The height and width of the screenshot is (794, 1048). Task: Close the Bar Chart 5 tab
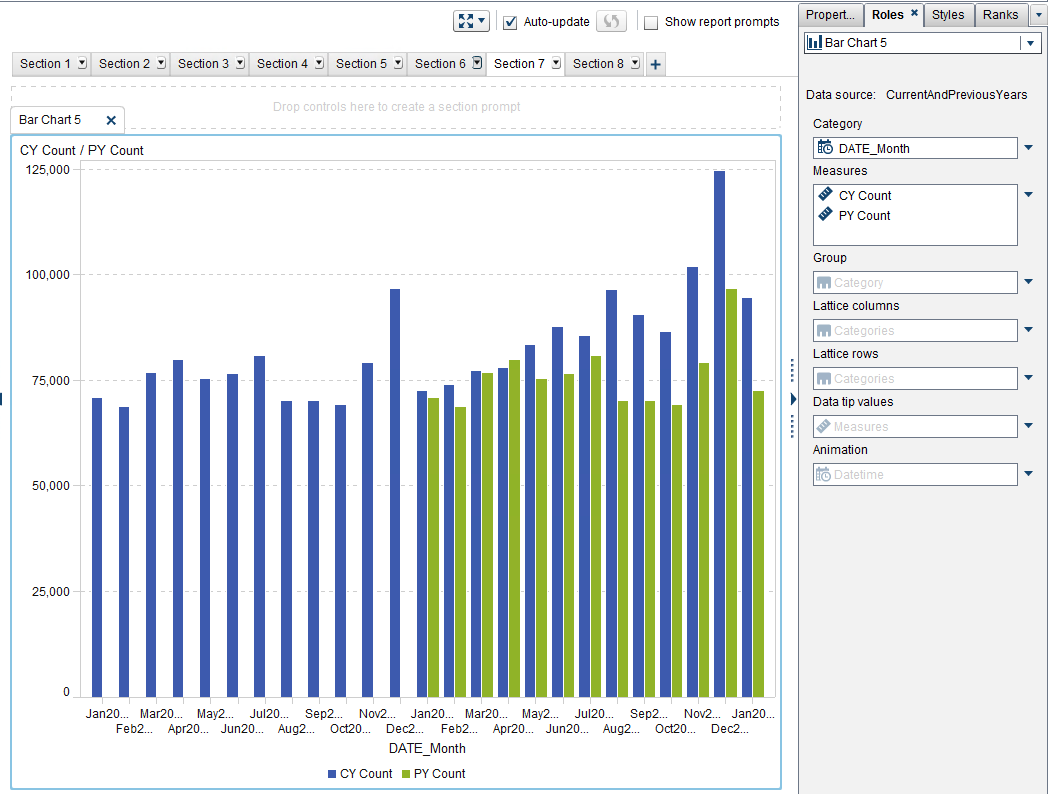click(111, 120)
